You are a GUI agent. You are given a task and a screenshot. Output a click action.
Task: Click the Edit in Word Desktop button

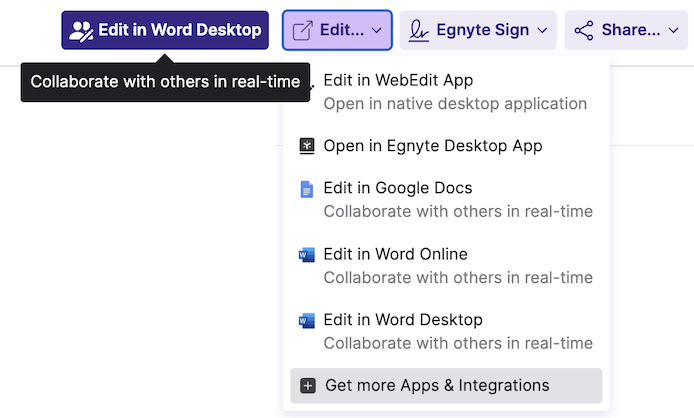[165, 30]
